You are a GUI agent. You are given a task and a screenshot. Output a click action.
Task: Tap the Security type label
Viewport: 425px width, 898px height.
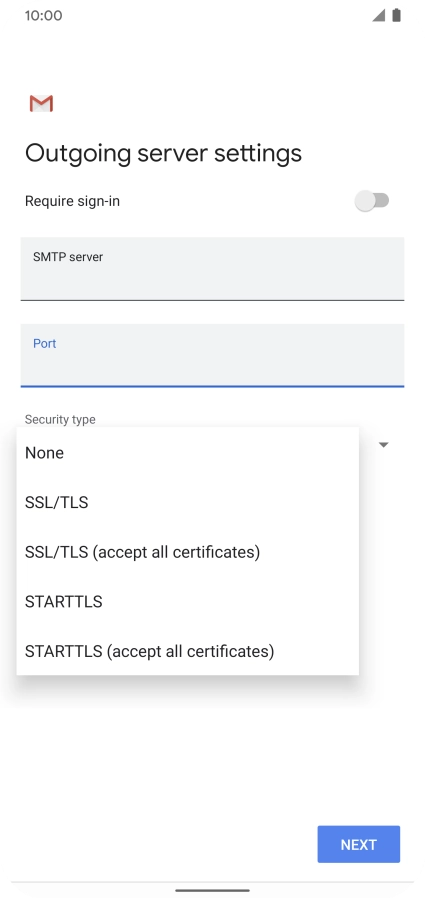(60, 419)
